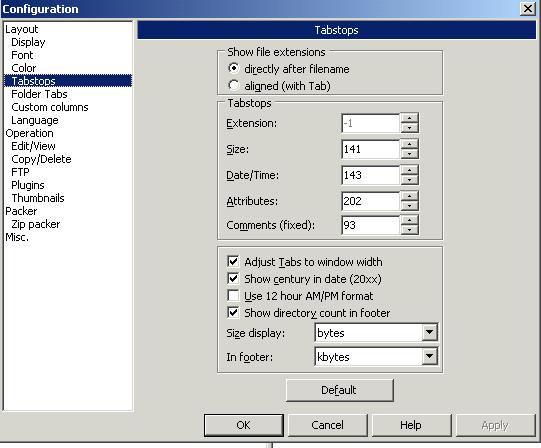Click into the Attributes value field
541x448 pixels.
pos(371,201)
